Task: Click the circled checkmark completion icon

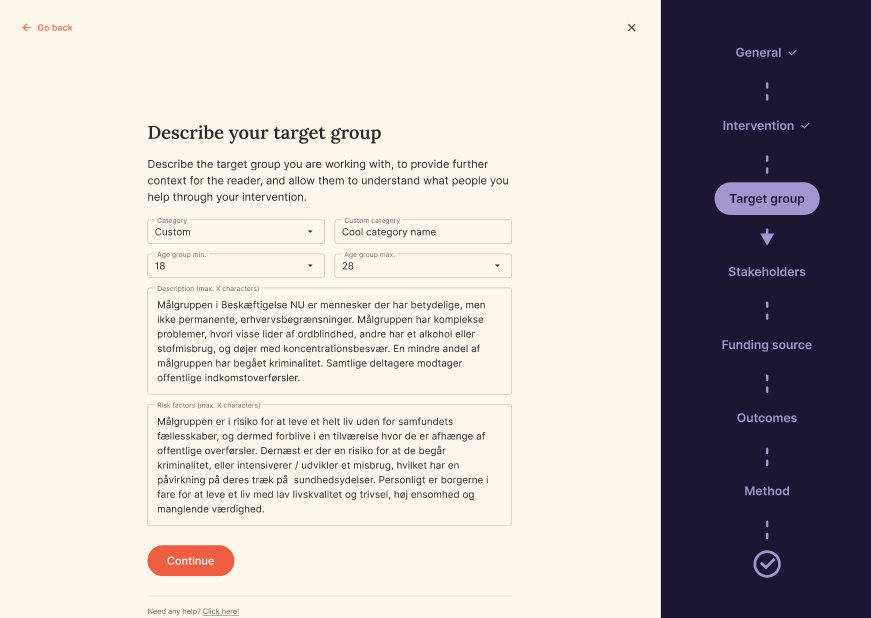Action: (767, 564)
